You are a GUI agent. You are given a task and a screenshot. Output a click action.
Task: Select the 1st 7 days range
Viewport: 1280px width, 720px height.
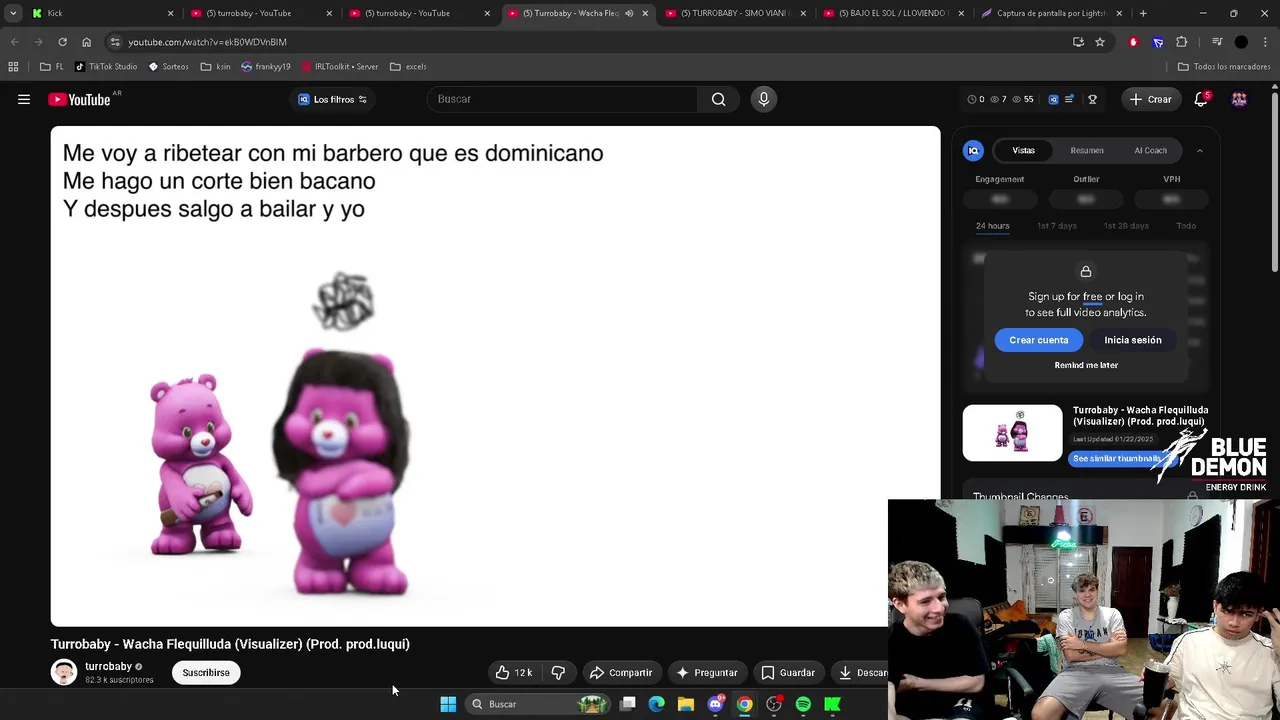[1056, 226]
